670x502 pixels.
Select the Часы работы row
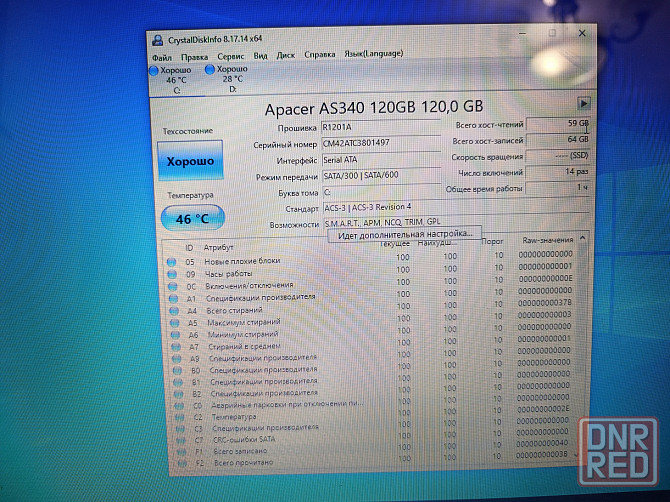(x=370, y=271)
